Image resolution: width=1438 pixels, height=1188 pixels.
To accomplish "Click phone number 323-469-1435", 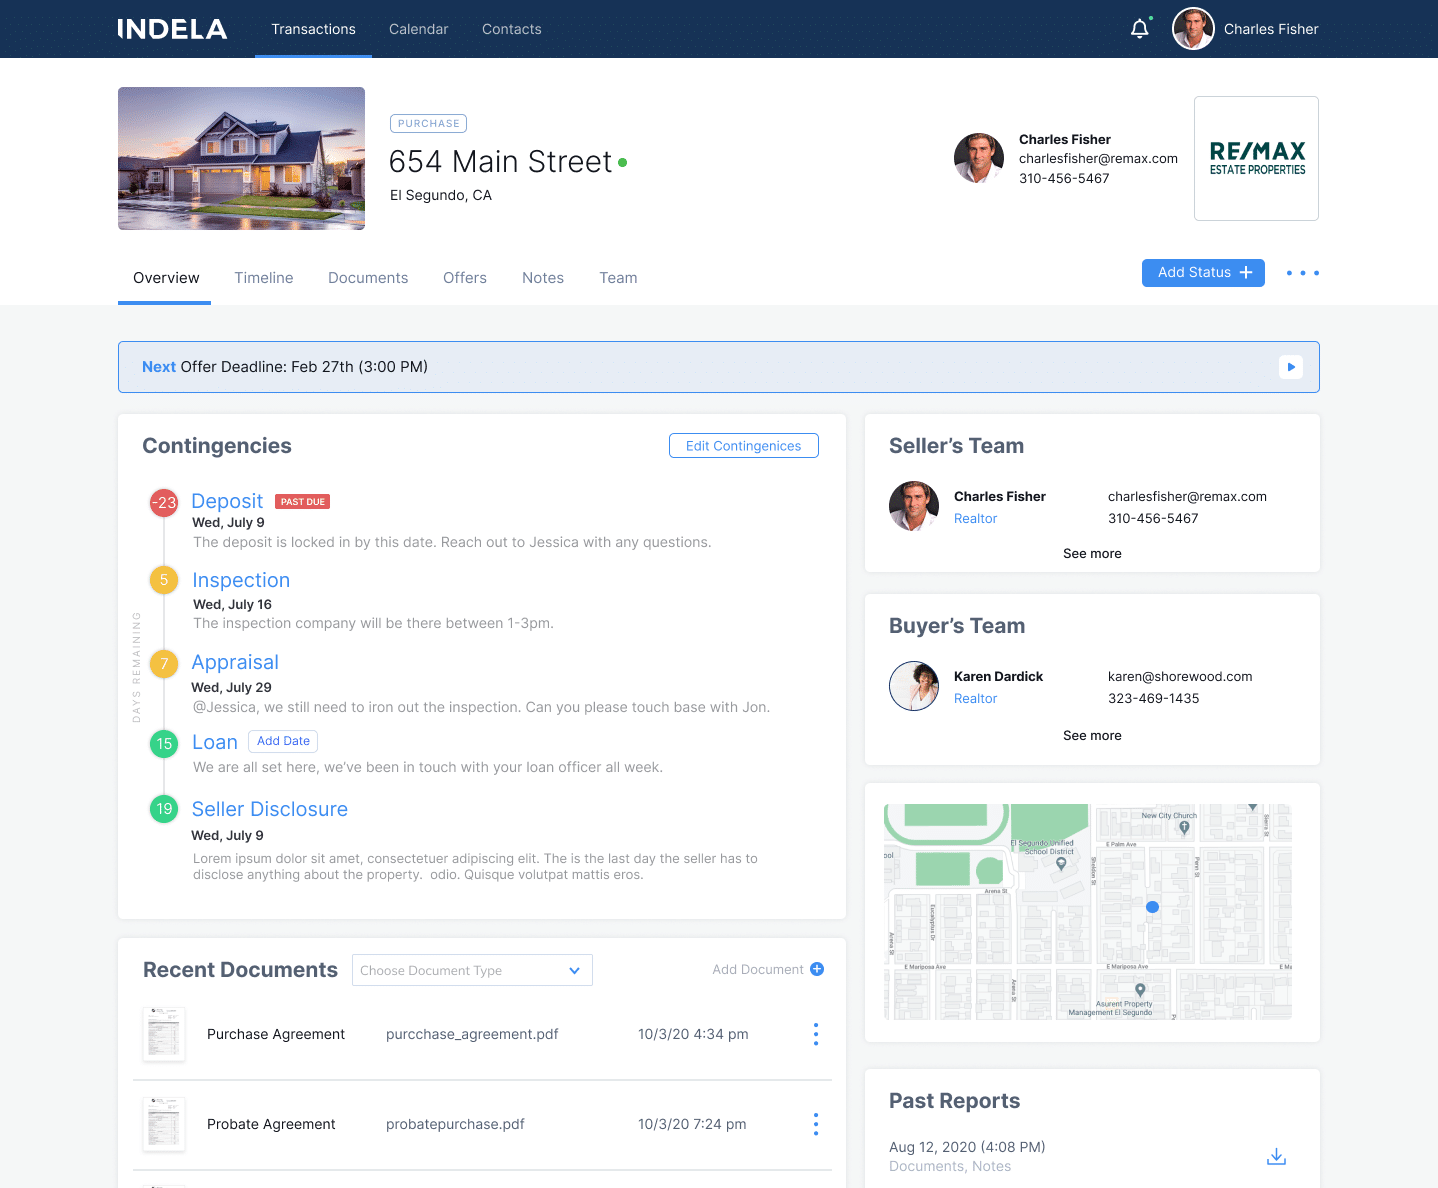I will click(1153, 698).
